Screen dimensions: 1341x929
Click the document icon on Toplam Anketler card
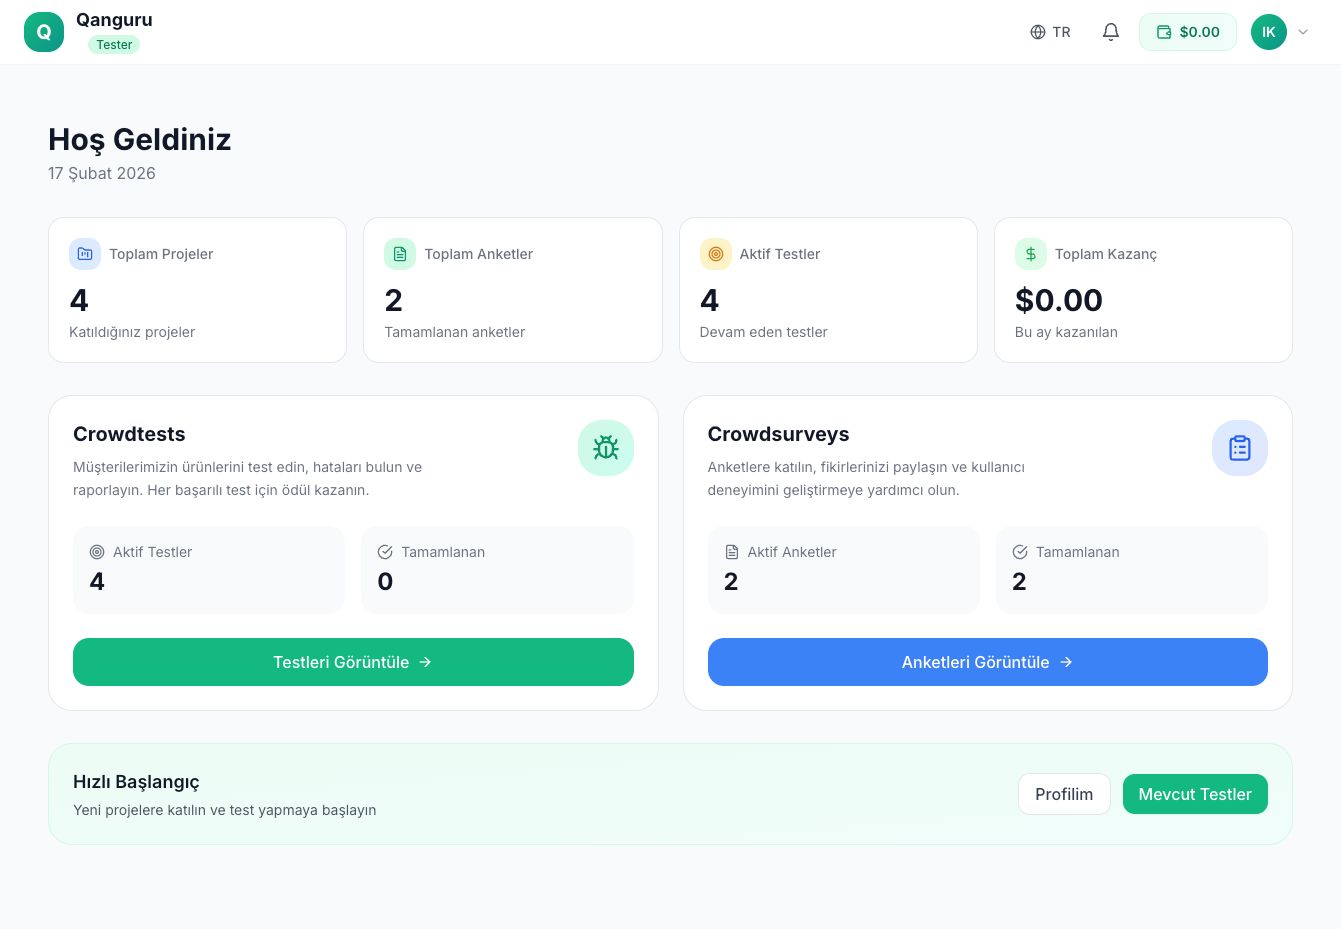pos(400,254)
